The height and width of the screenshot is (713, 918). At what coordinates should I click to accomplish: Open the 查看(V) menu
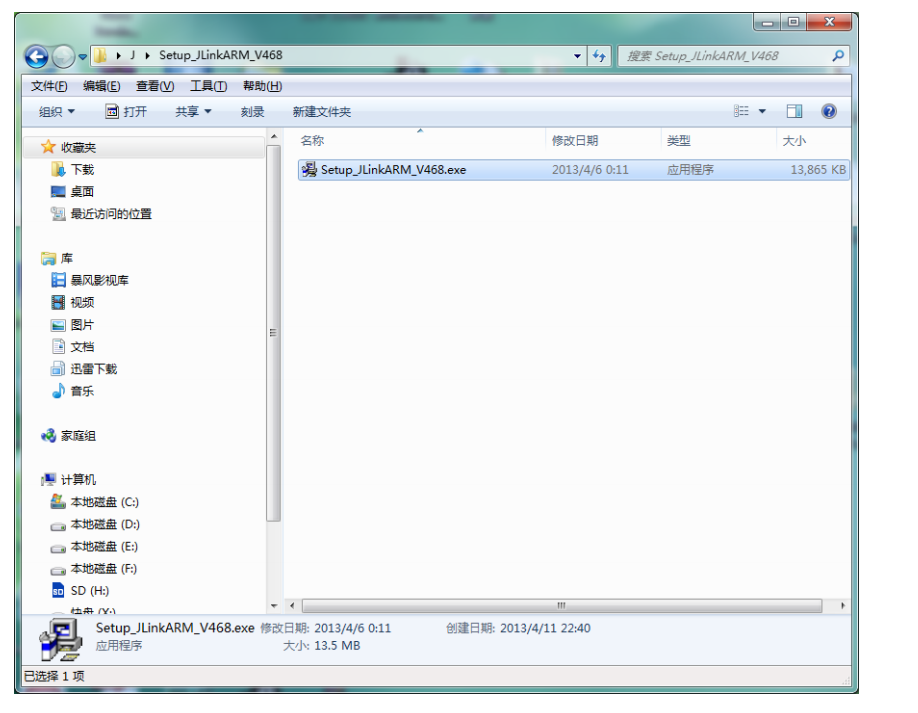pyautogui.click(x=155, y=86)
